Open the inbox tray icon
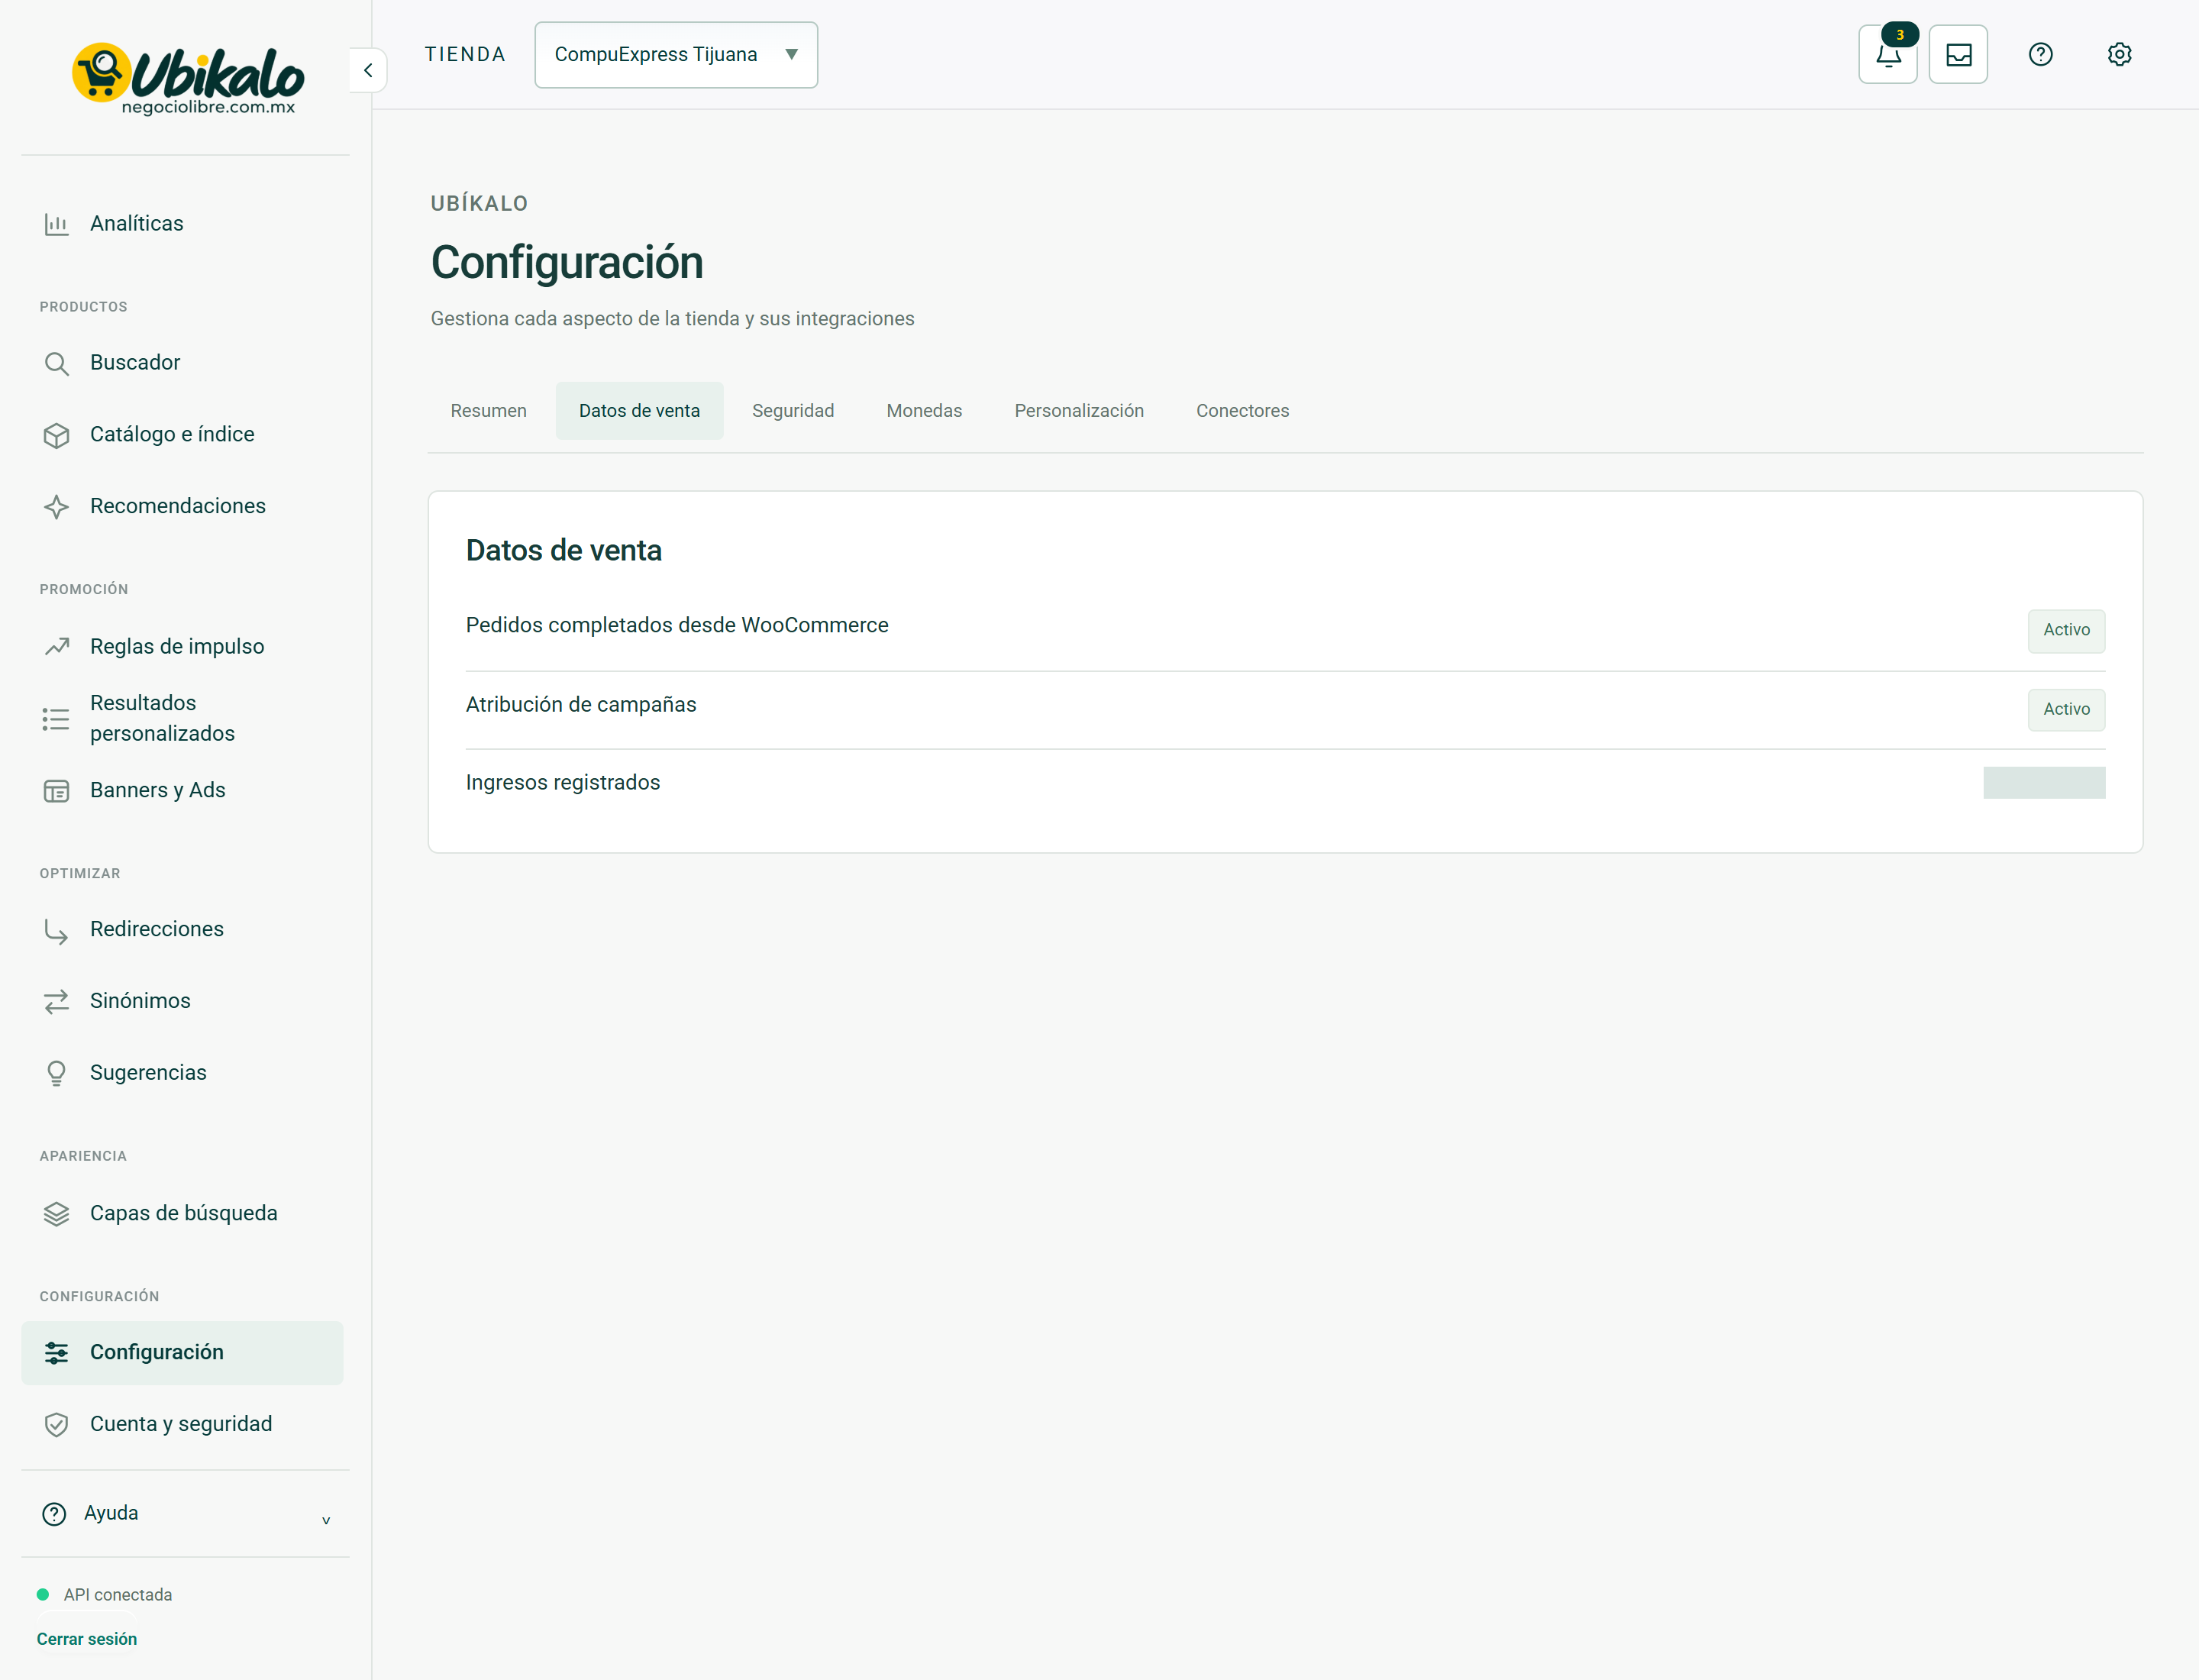The height and width of the screenshot is (1680, 2199). click(x=1958, y=54)
